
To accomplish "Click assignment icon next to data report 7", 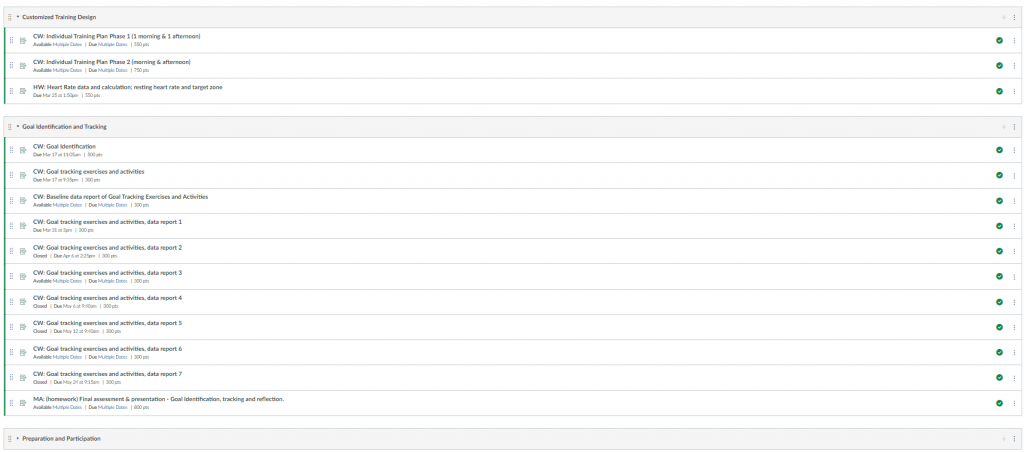I will click(x=23, y=378).
